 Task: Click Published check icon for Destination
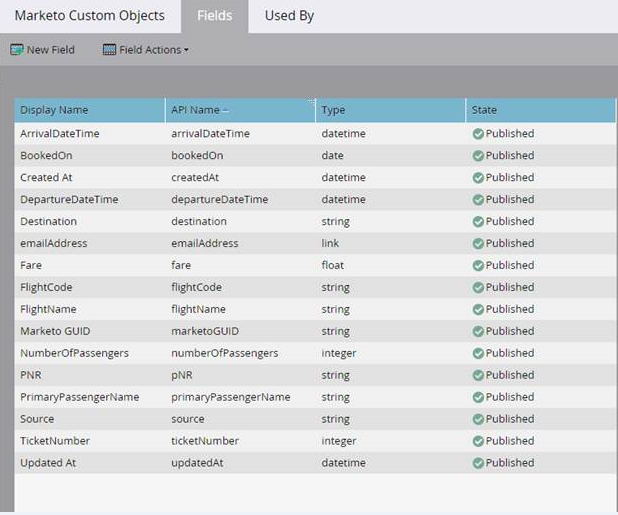click(478, 222)
